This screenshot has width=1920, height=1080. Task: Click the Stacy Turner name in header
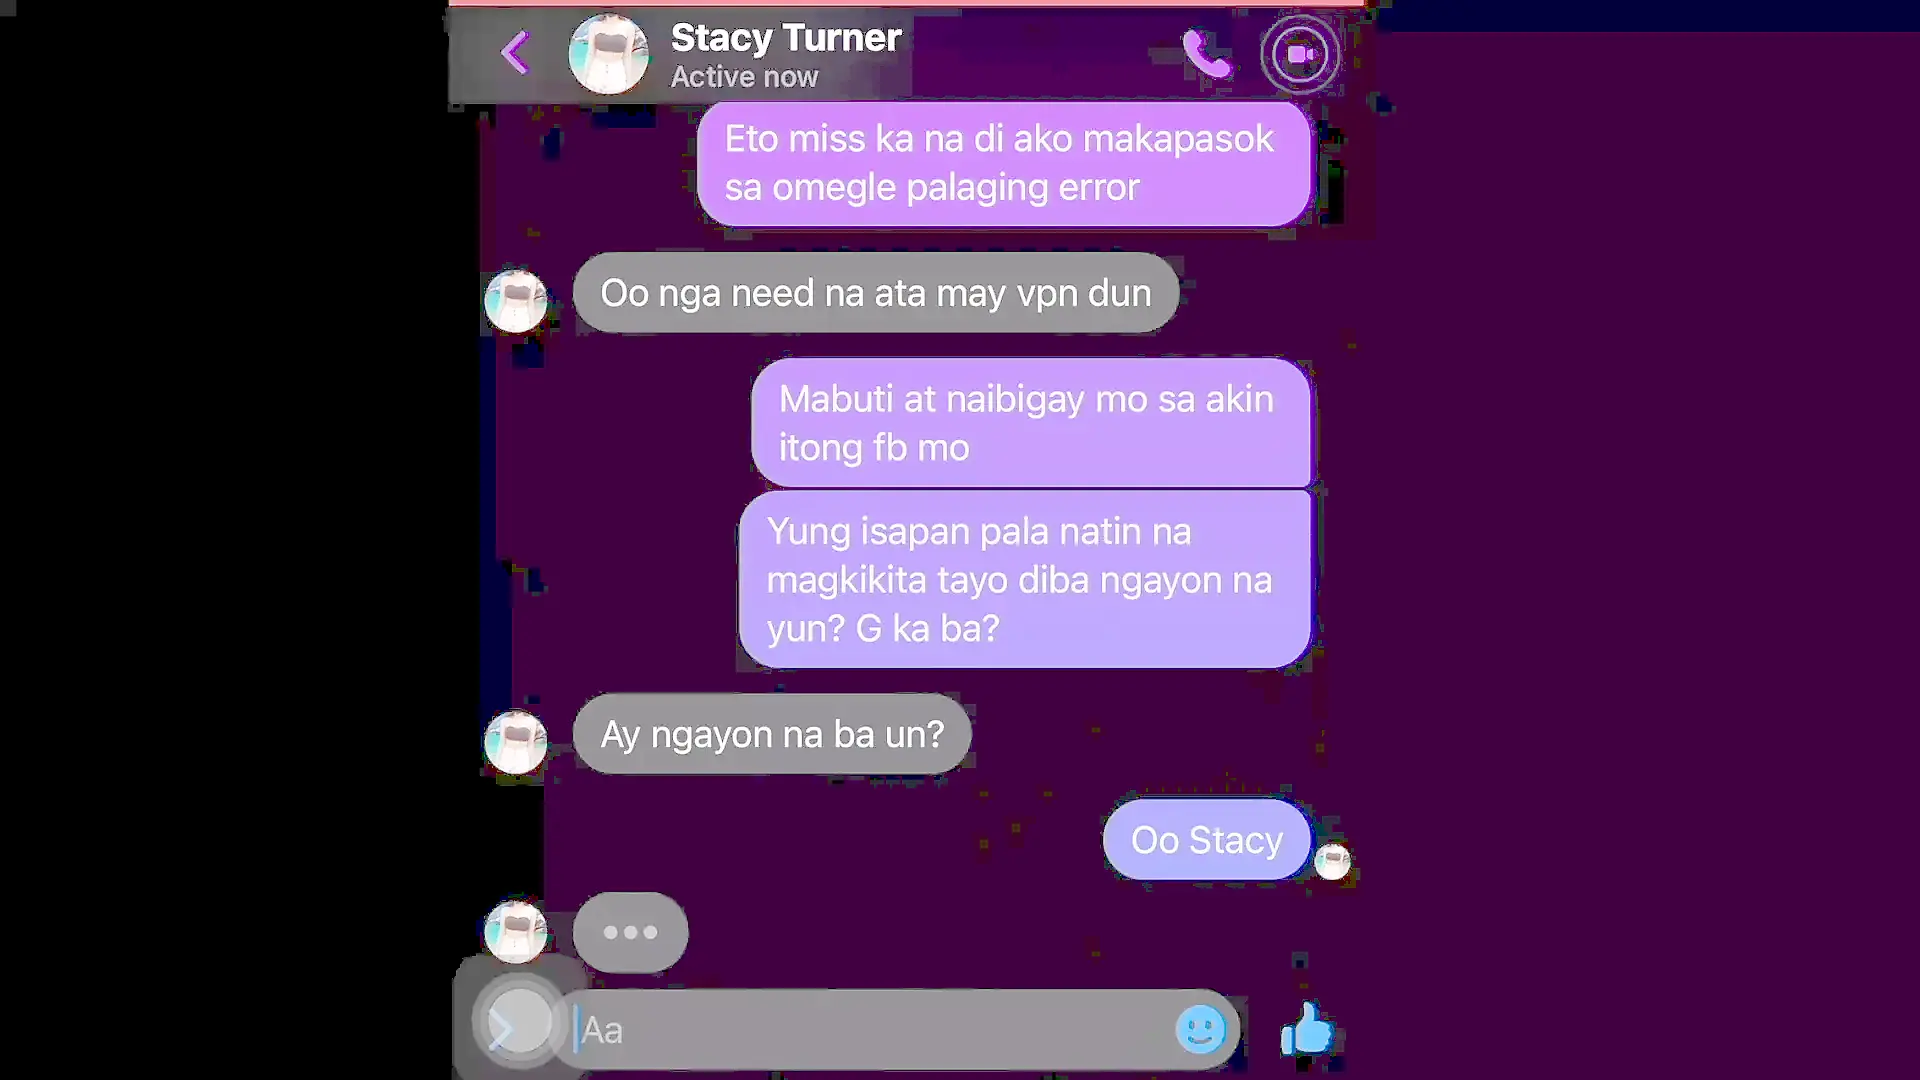(786, 38)
